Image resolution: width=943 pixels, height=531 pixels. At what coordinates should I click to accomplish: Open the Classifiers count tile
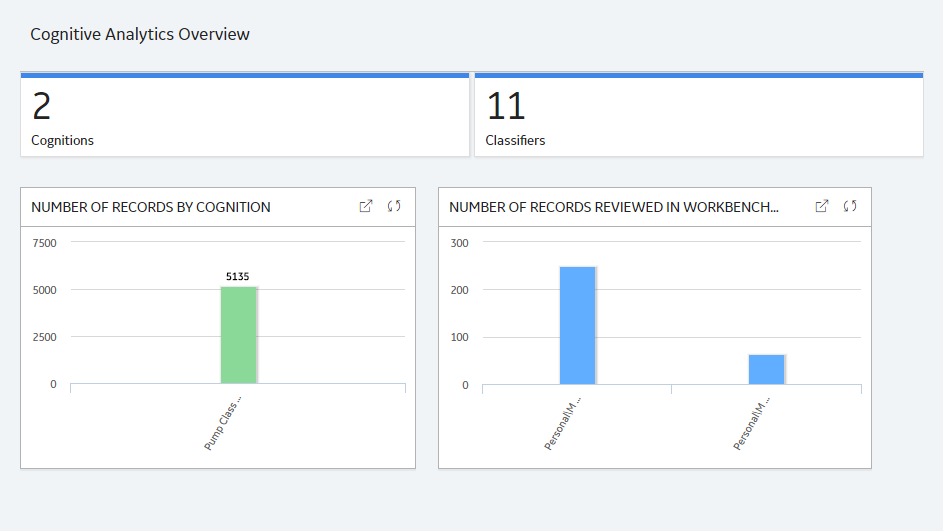699,114
